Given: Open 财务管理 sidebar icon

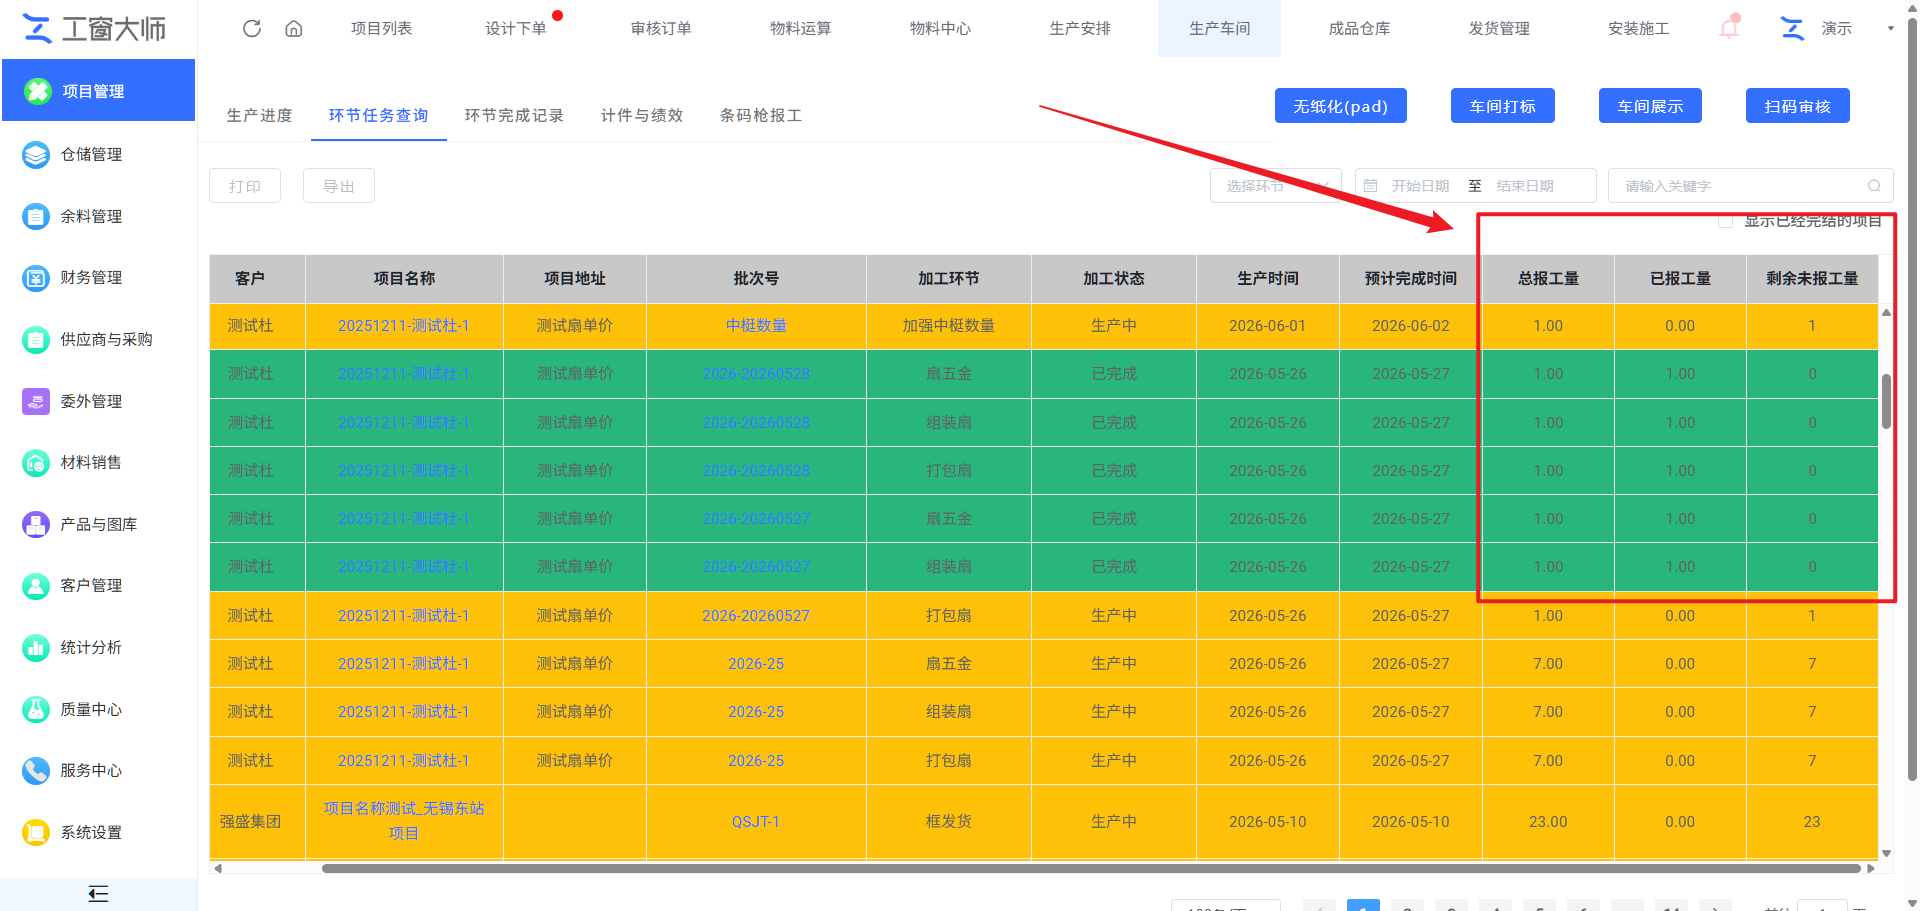Looking at the screenshot, I should (x=36, y=278).
